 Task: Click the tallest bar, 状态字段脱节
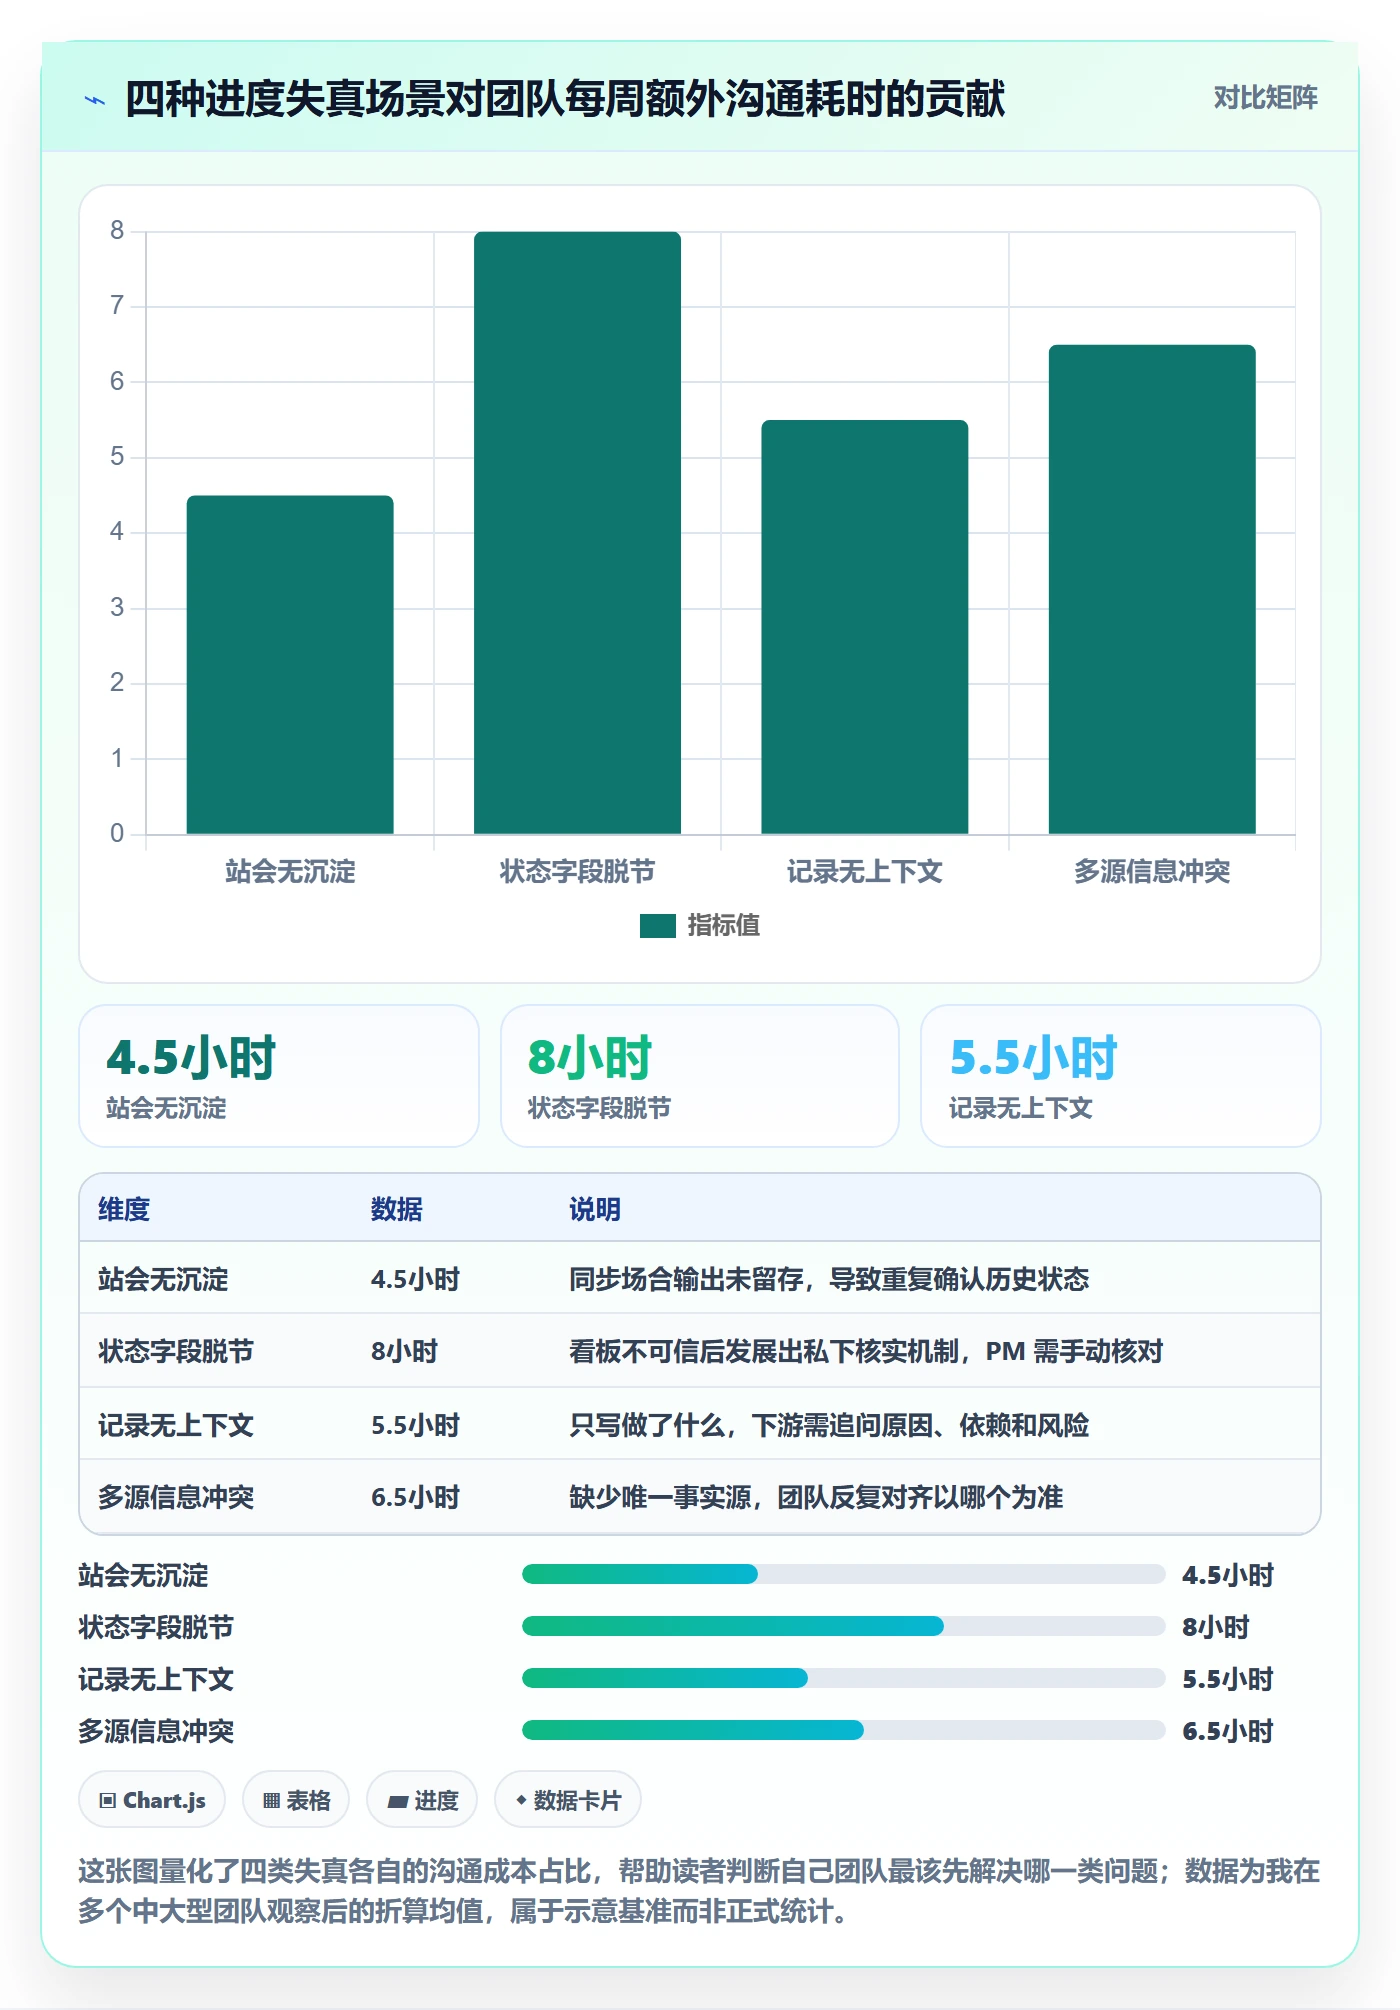click(577, 533)
